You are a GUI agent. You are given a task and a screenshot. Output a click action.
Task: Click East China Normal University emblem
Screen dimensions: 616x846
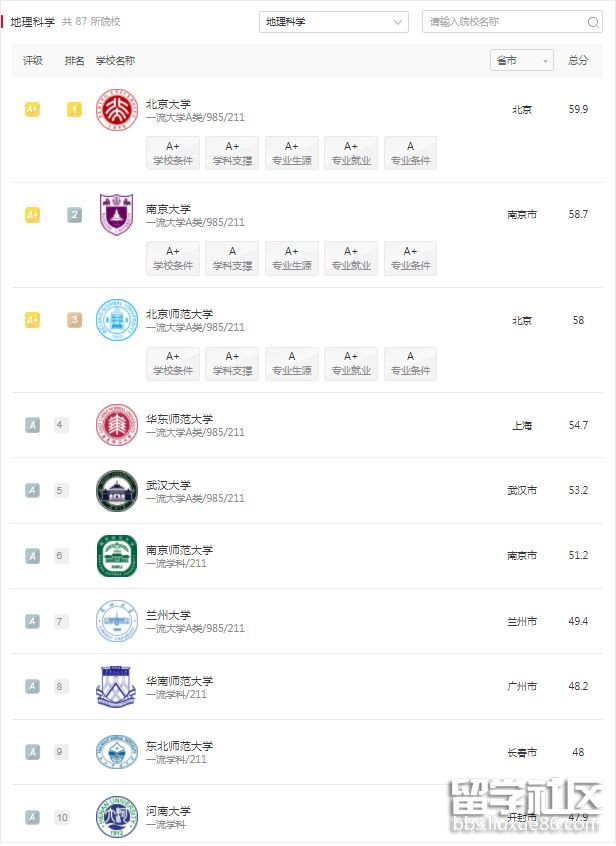[116, 425]
